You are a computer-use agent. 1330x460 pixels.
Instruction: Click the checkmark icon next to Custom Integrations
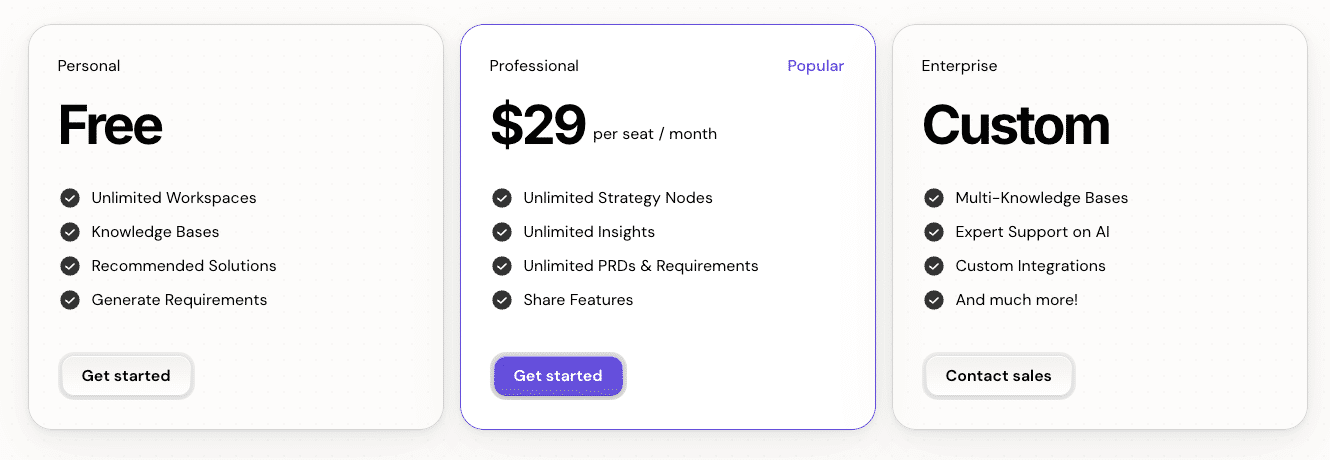[934, 266]
